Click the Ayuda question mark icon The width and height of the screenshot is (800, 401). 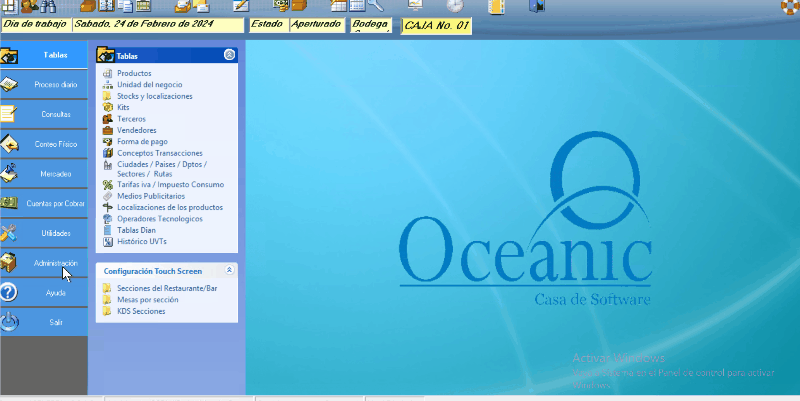(x=10, y=293)
